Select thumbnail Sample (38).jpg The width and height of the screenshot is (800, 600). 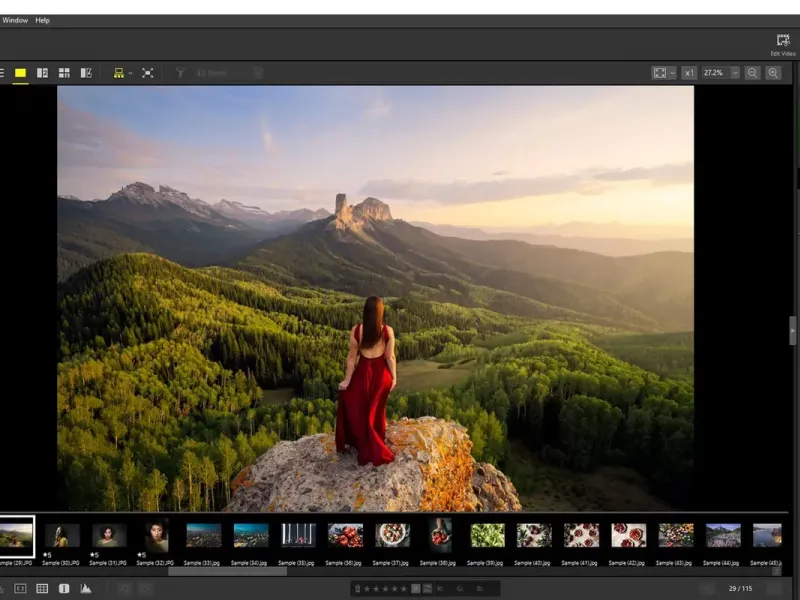pyautogui.click(x=440, y=535)
